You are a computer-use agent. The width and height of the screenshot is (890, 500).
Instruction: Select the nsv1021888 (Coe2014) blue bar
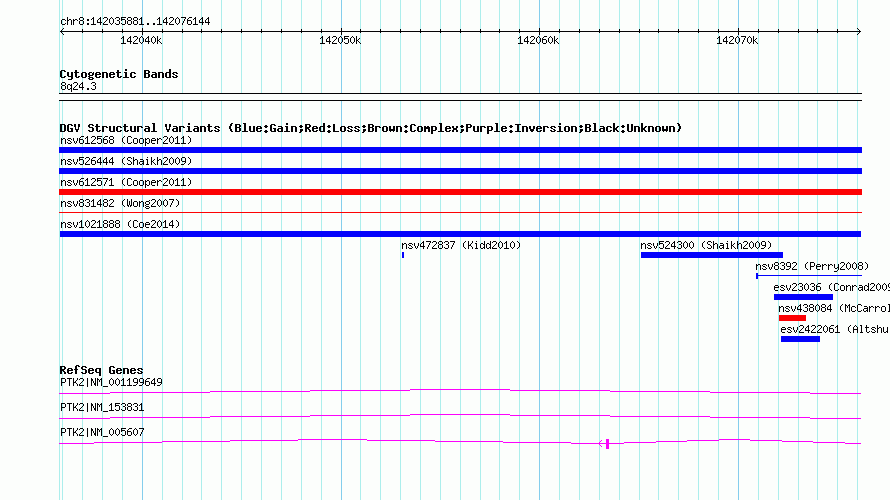[460, 234]
